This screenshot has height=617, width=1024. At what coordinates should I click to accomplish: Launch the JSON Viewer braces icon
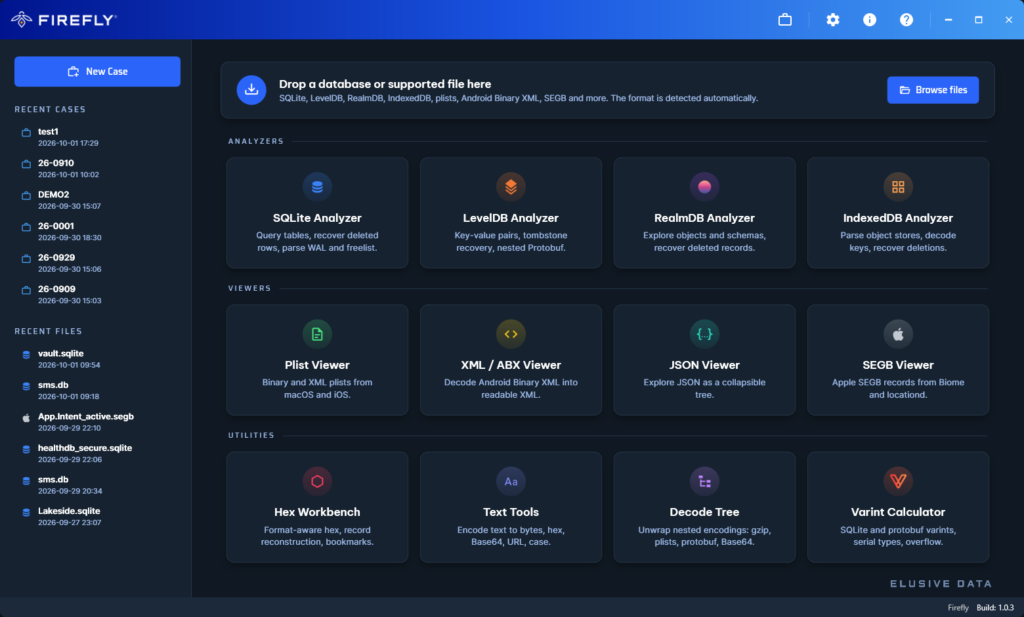tap(704, 334)
